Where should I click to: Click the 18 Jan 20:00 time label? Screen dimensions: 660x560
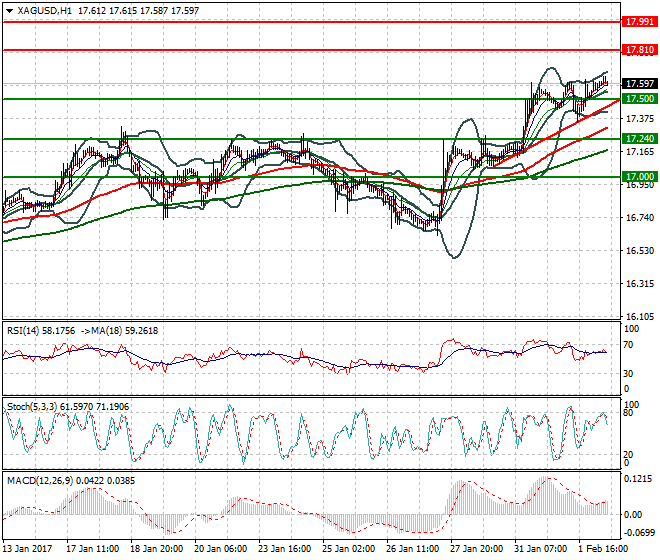coord(157,549)
